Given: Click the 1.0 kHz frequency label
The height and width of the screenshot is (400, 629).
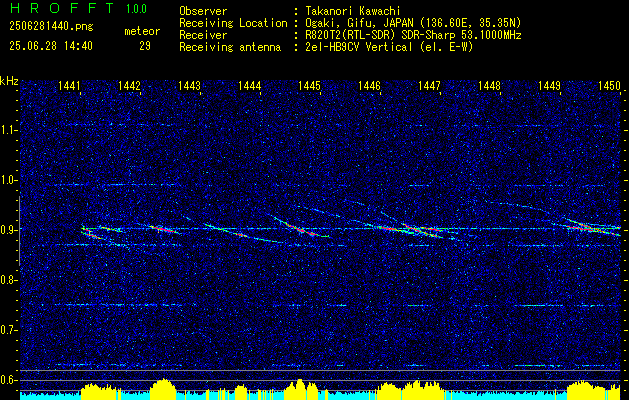Looking at the screenshot, I should (7, 180).
